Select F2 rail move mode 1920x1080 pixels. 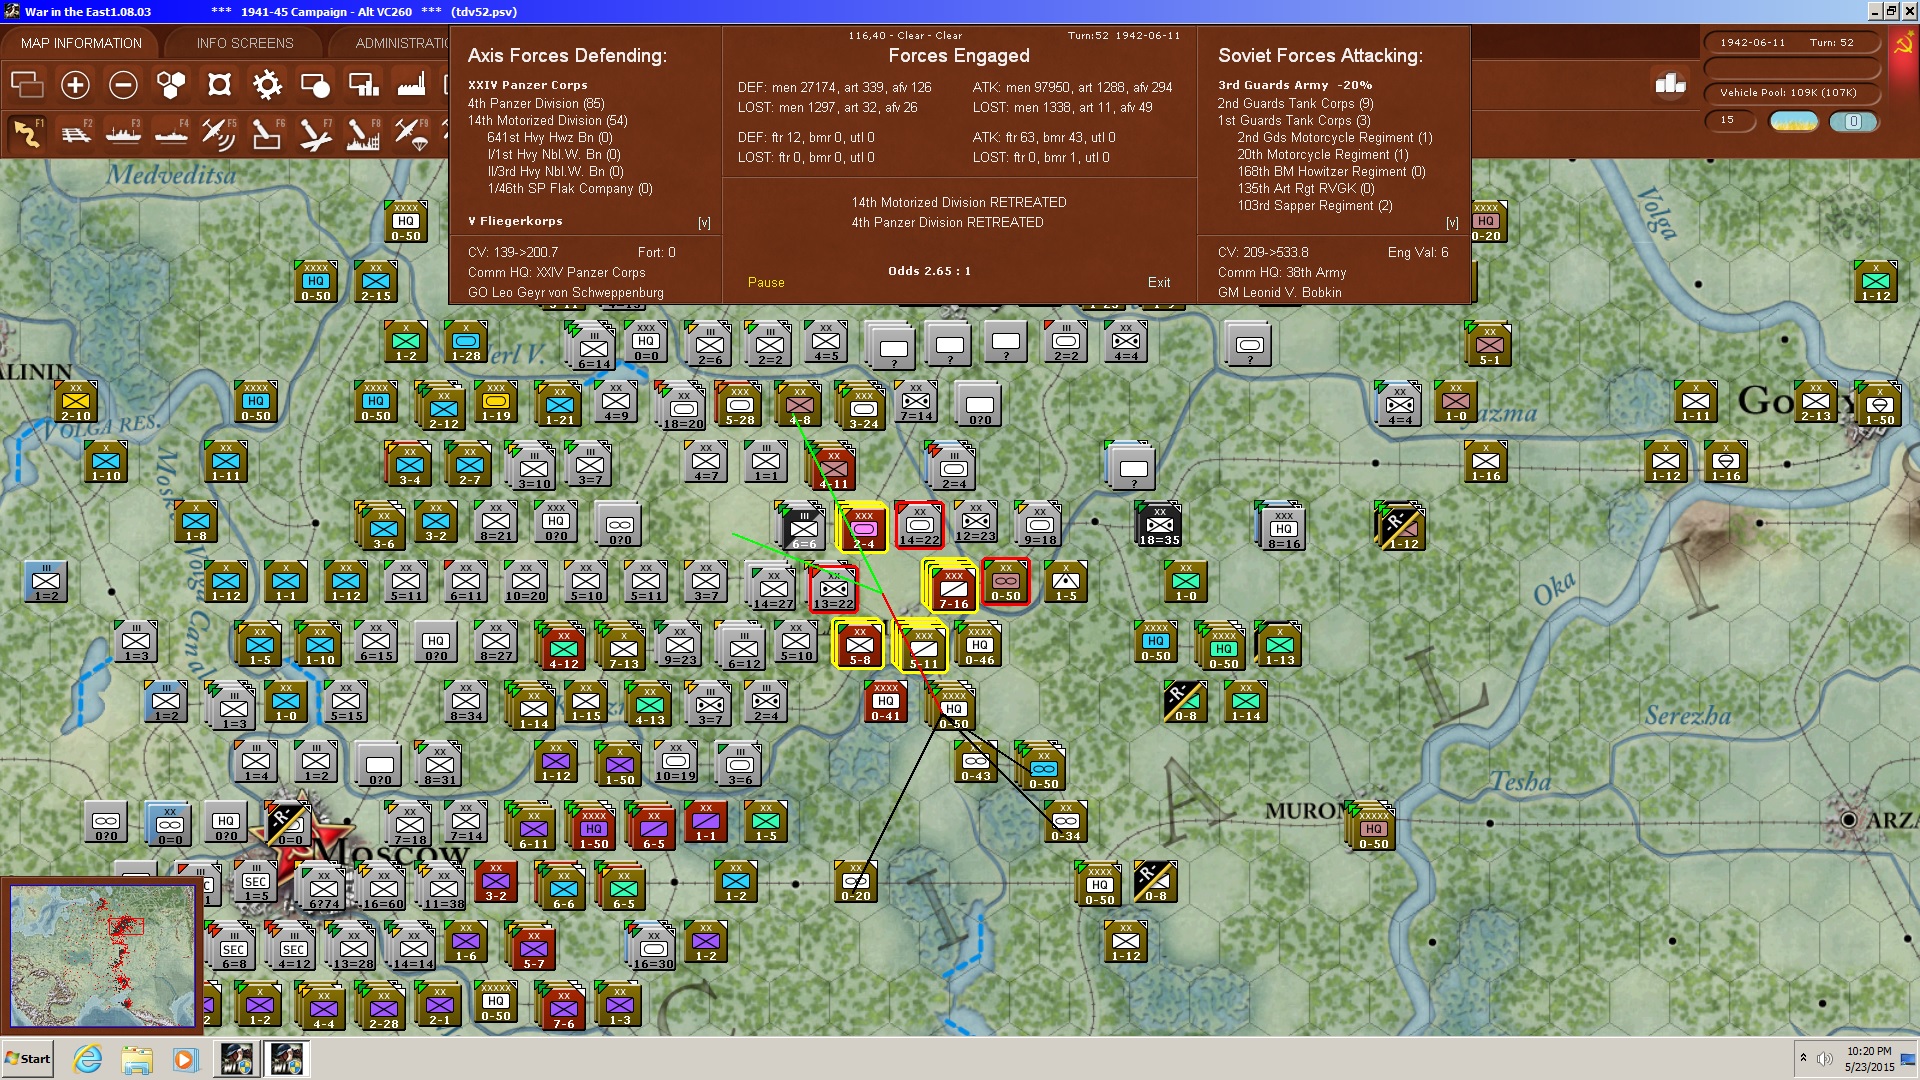[x=75, y=133]
